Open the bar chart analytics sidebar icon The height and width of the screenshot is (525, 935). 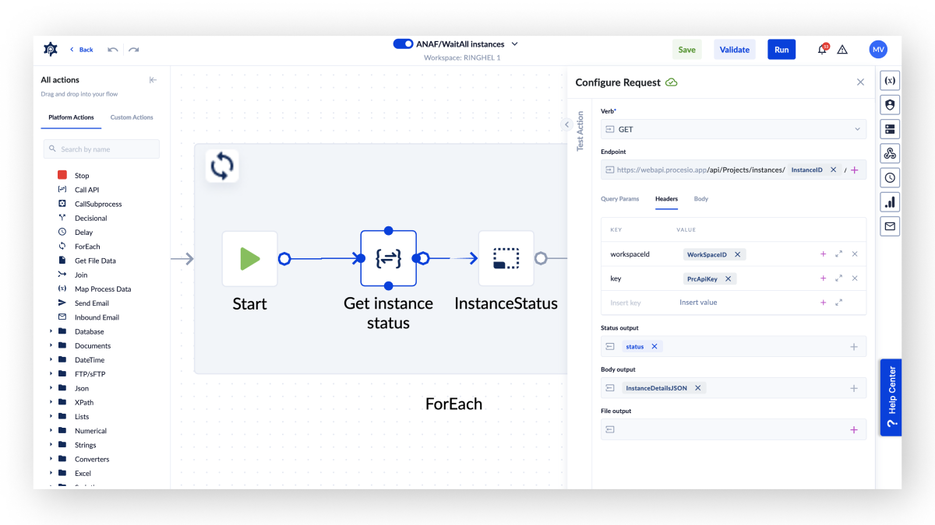(x=889, y=202)
